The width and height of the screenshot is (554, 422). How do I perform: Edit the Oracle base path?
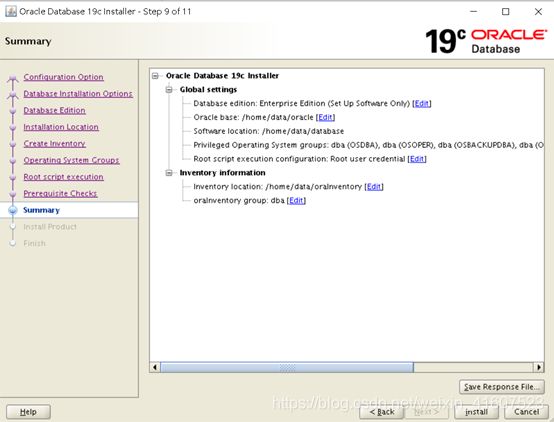(x=325, y=117)
